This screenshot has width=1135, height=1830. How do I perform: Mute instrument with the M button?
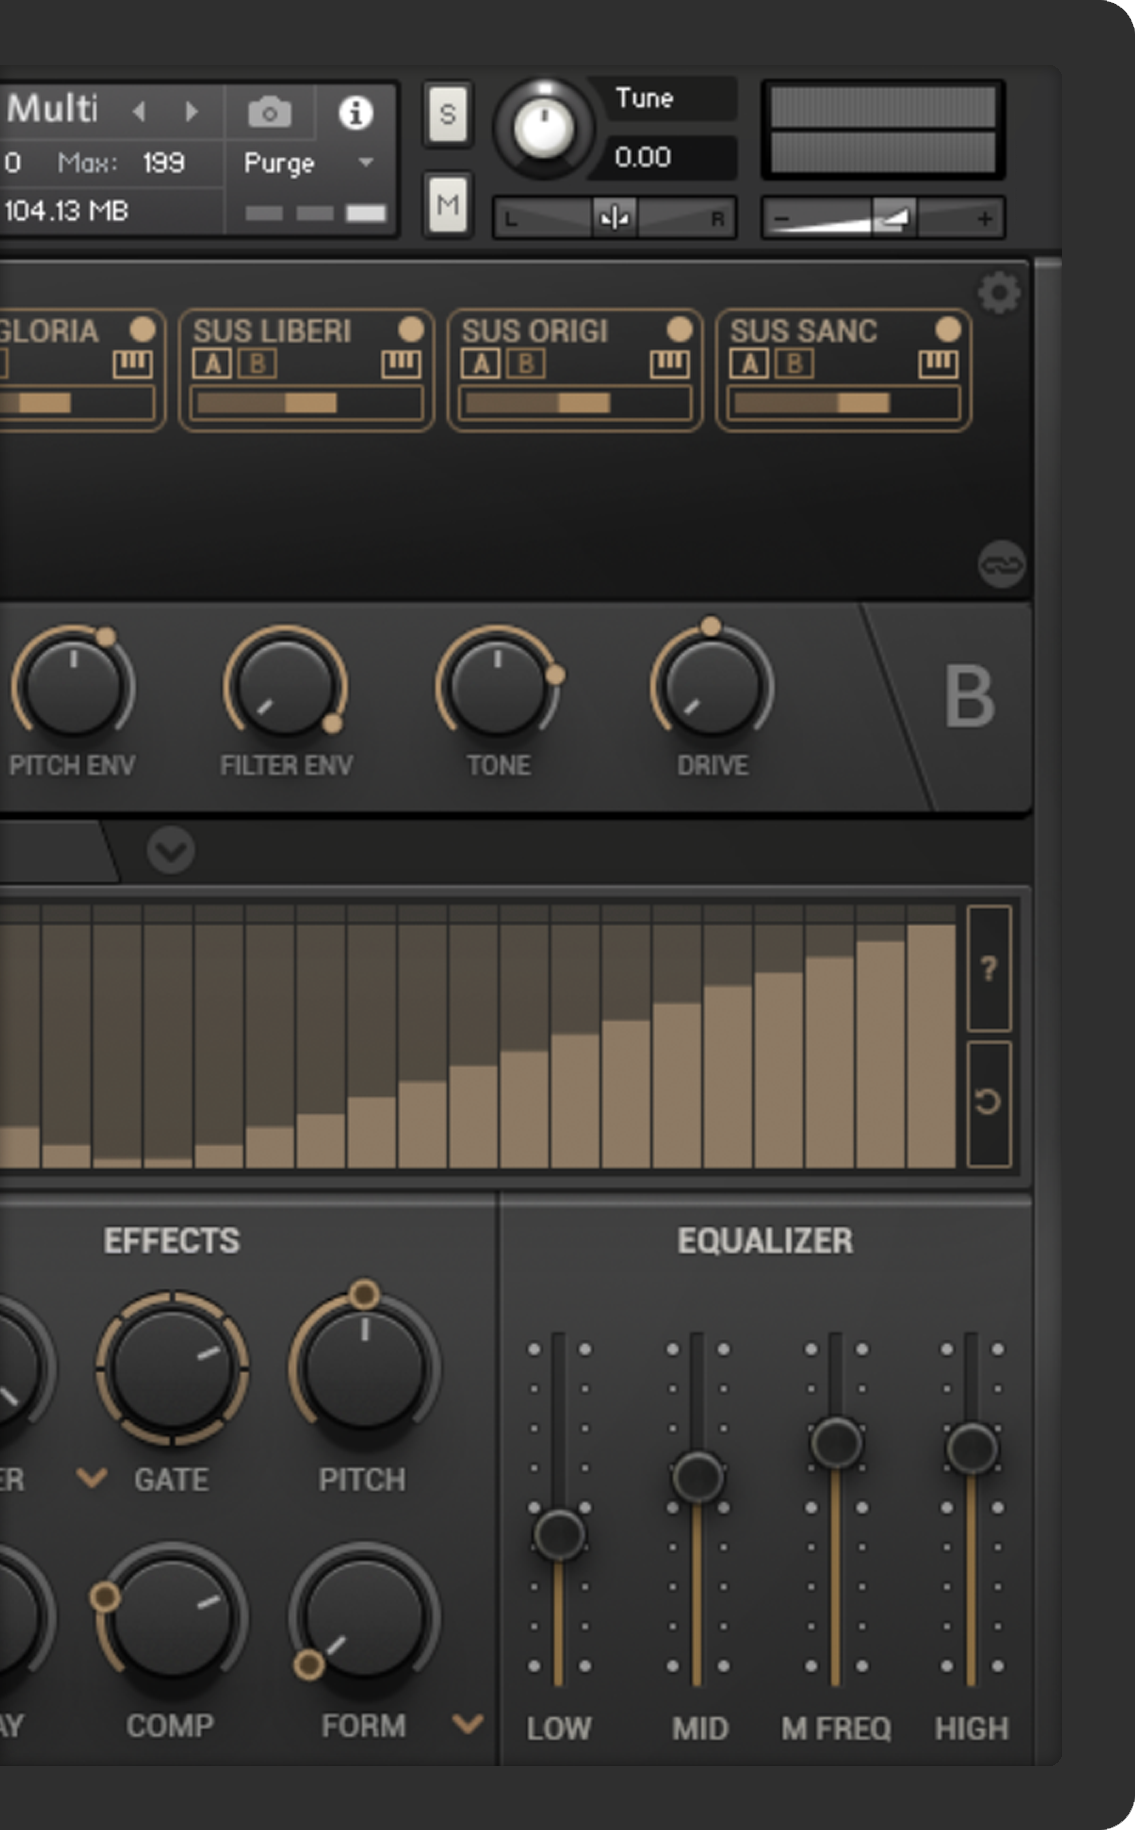(447, 205)
